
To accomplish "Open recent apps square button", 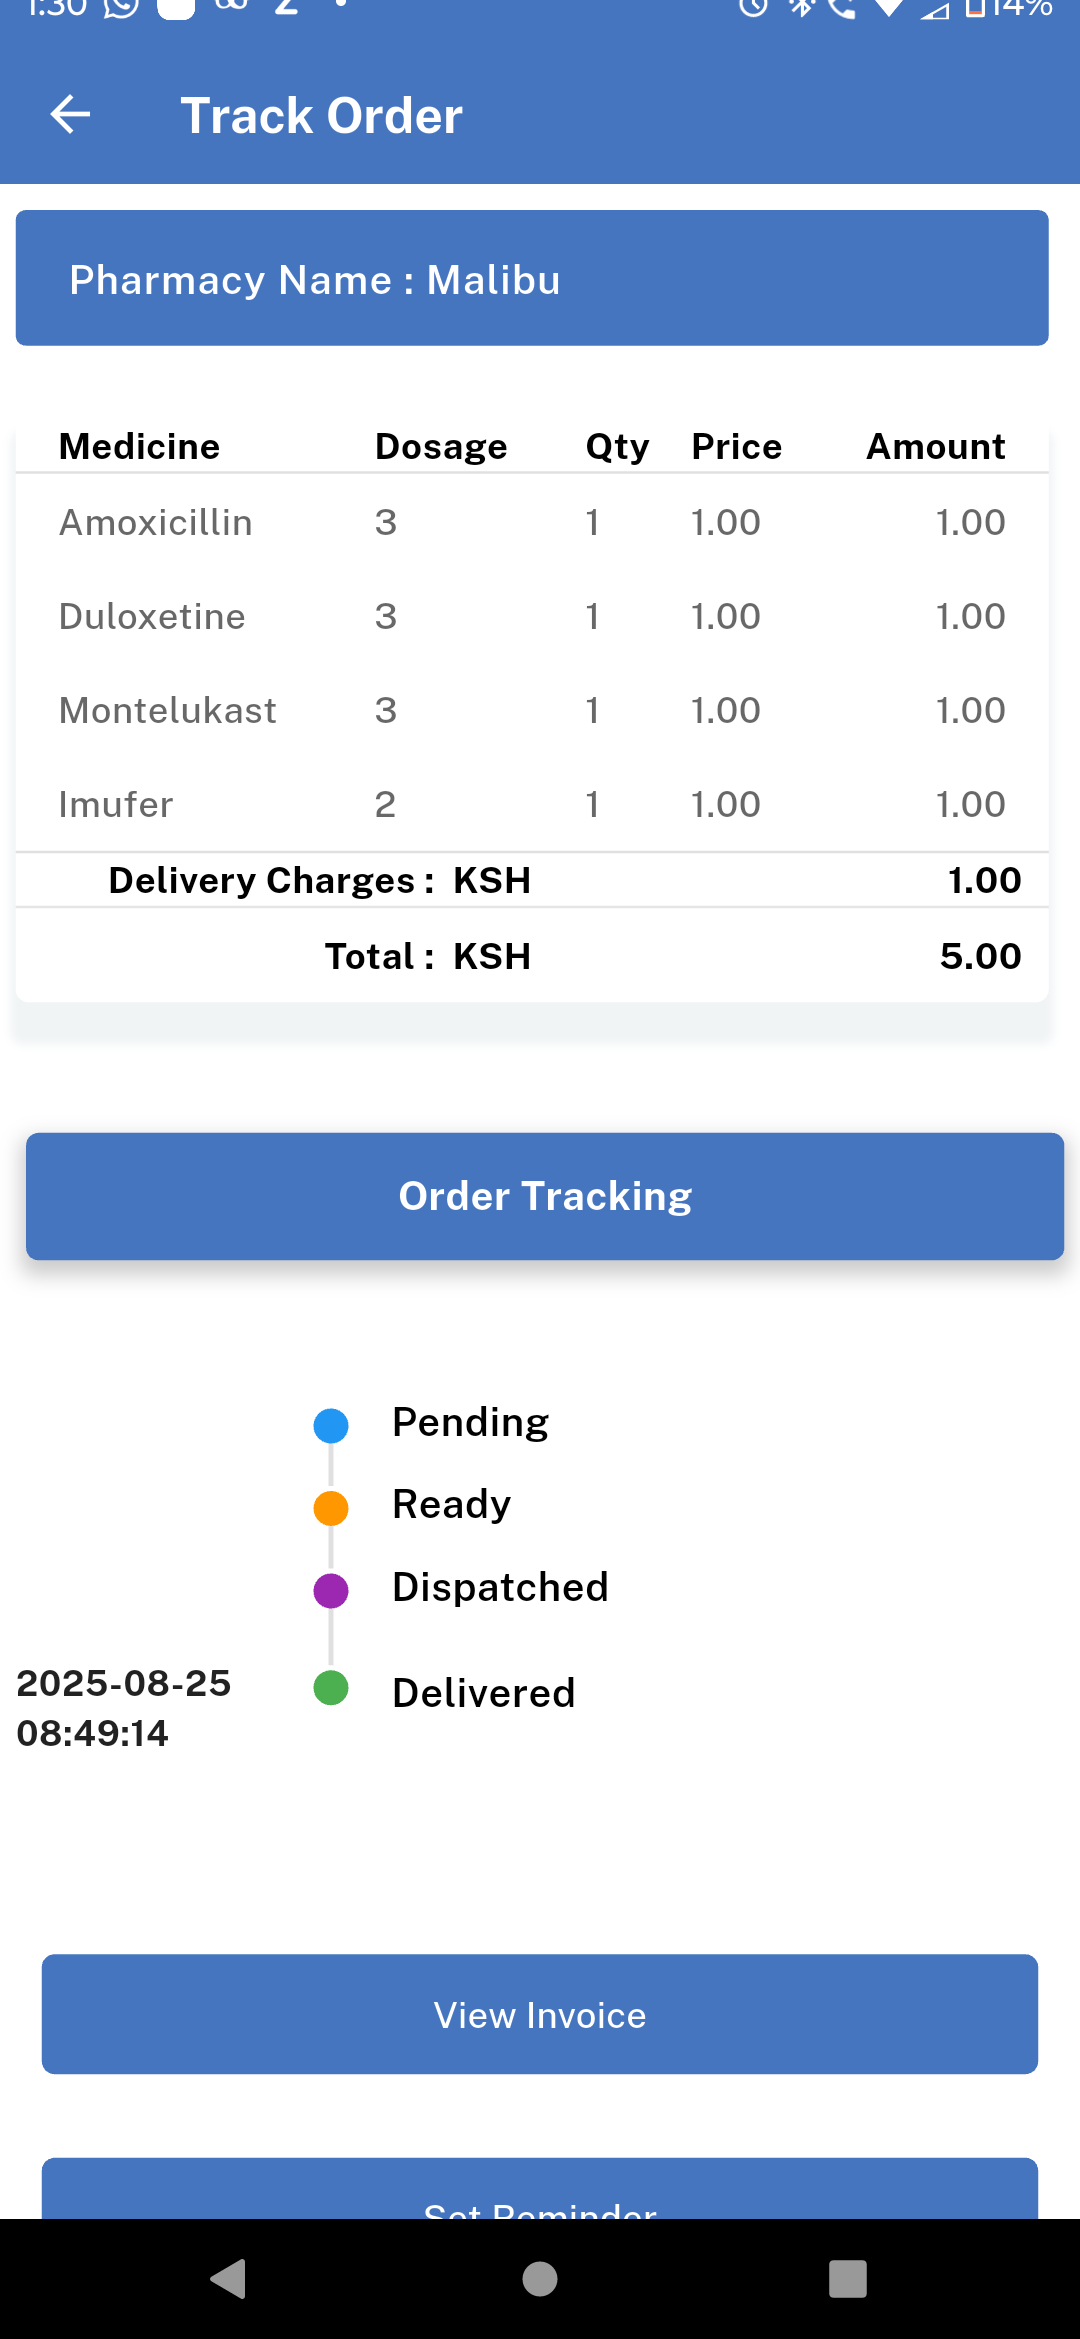I will [x=847, y=2279].
